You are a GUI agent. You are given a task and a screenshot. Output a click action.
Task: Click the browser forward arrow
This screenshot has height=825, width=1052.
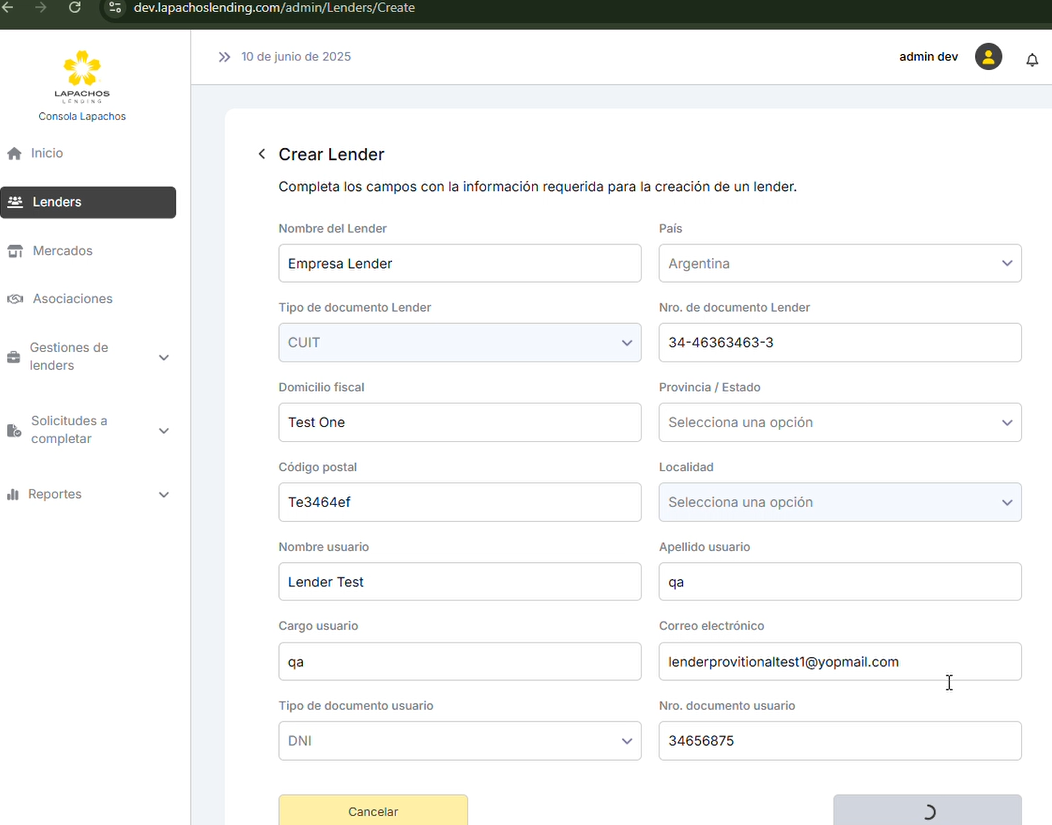pos(41,8)
